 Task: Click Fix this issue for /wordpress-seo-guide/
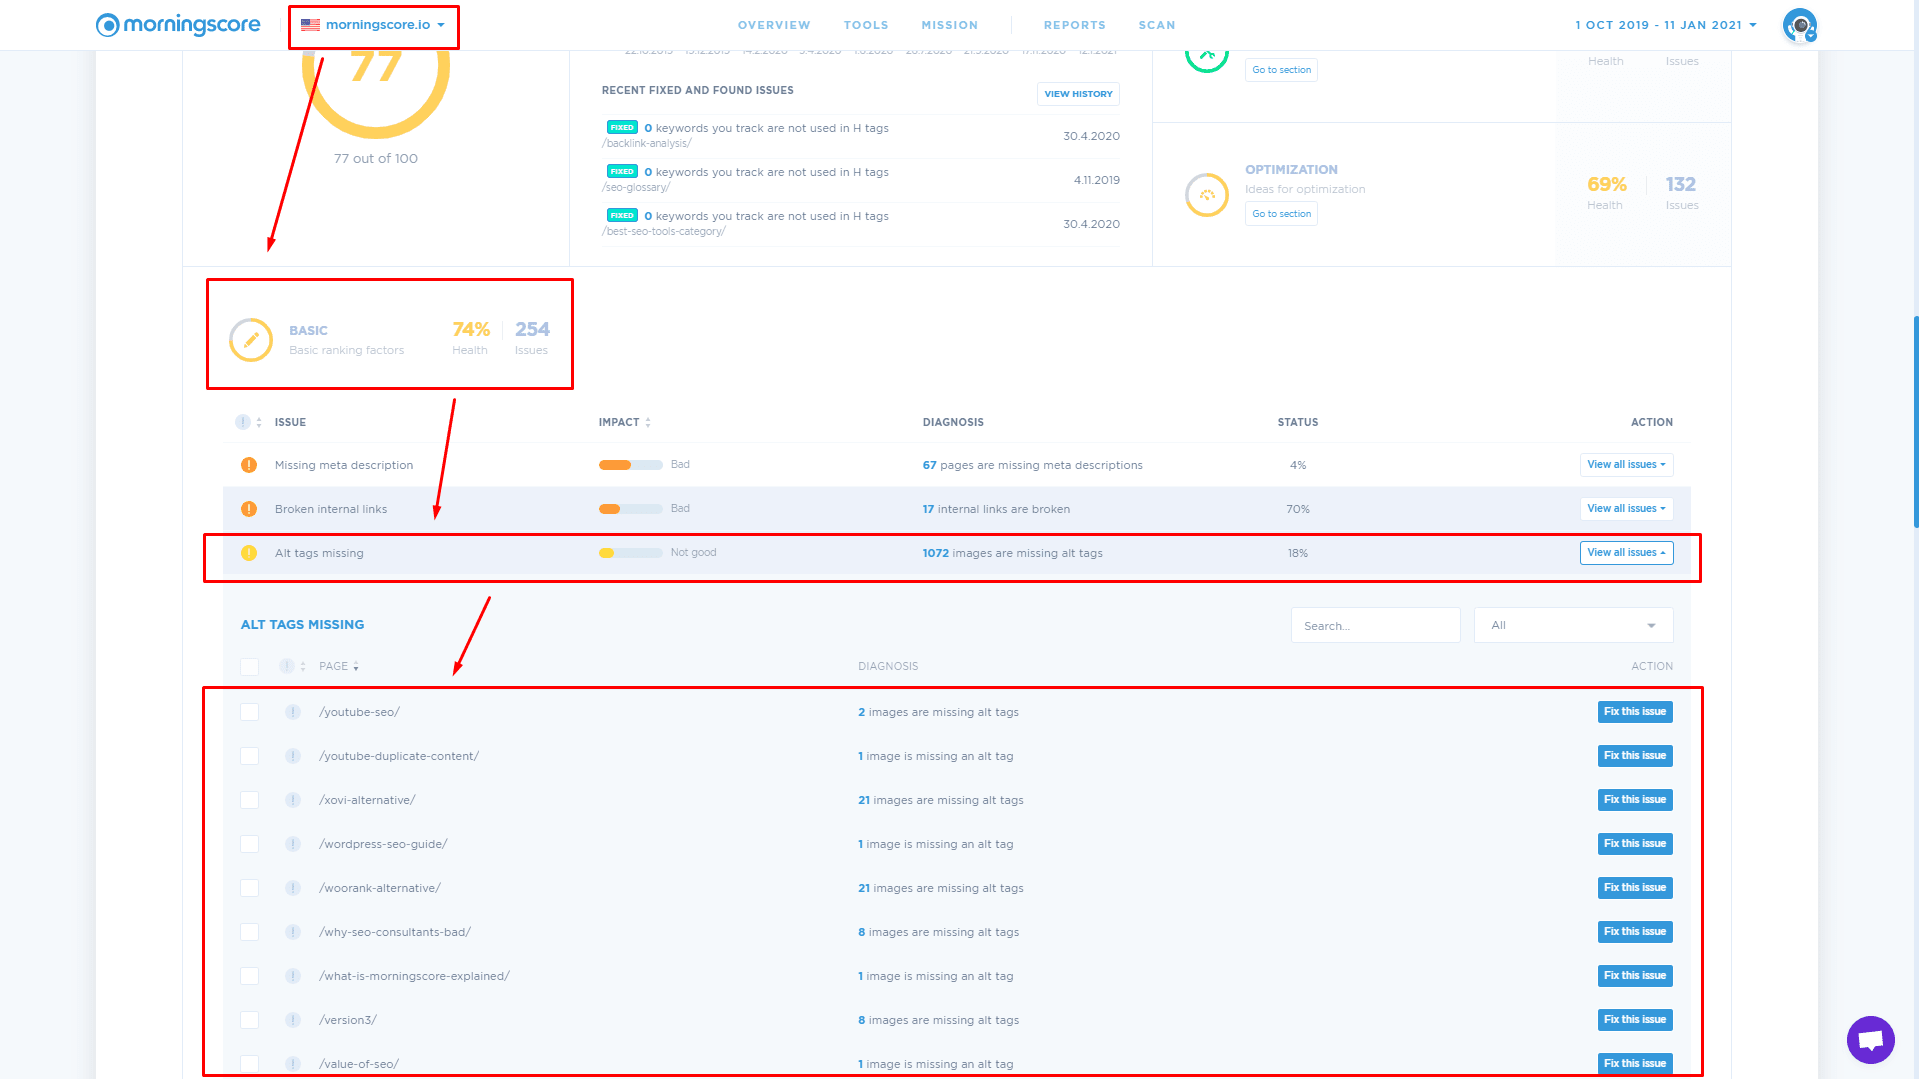pyautogui.click(x=1635, y=844)
